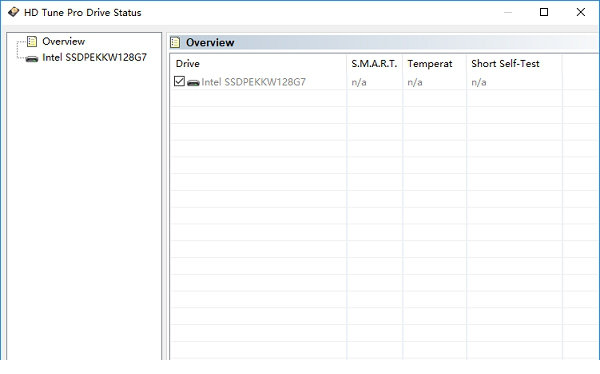Click the HD Tune Pro title bar icon
Image resolution: width=600 pixels, height=374 pixels.
[13, 12]
